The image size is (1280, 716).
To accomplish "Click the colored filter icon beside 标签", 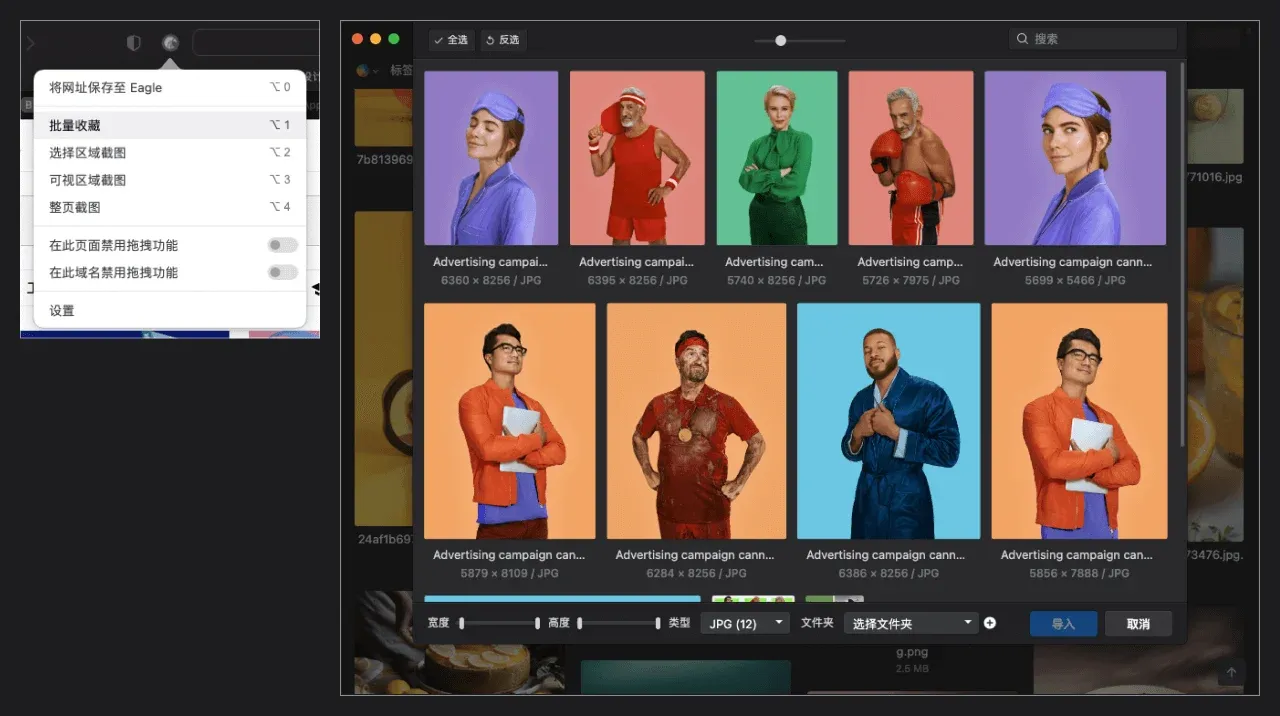I will [x=364, y=70].
